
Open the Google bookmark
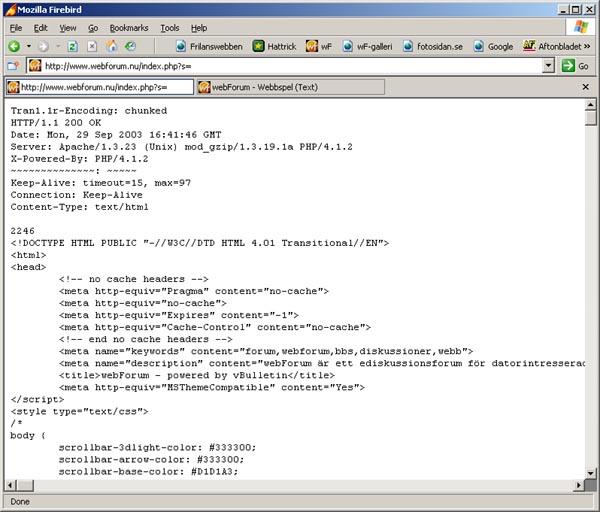[493, 46]
